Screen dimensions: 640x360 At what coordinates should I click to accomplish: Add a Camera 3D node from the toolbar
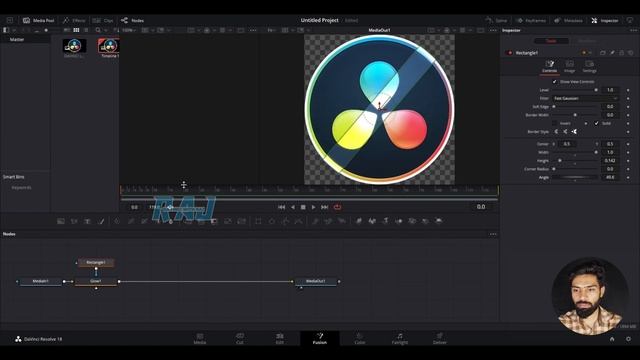(x=412, y=221)
